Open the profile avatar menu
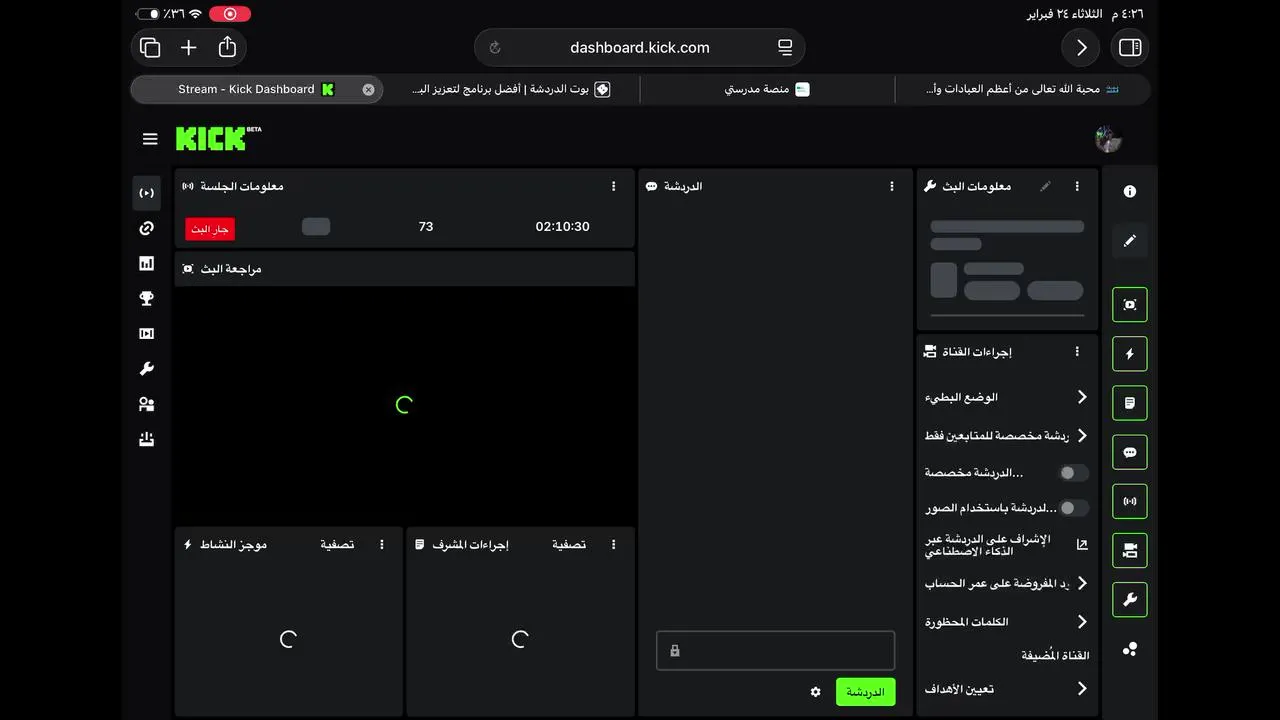 click(1108, 139)
